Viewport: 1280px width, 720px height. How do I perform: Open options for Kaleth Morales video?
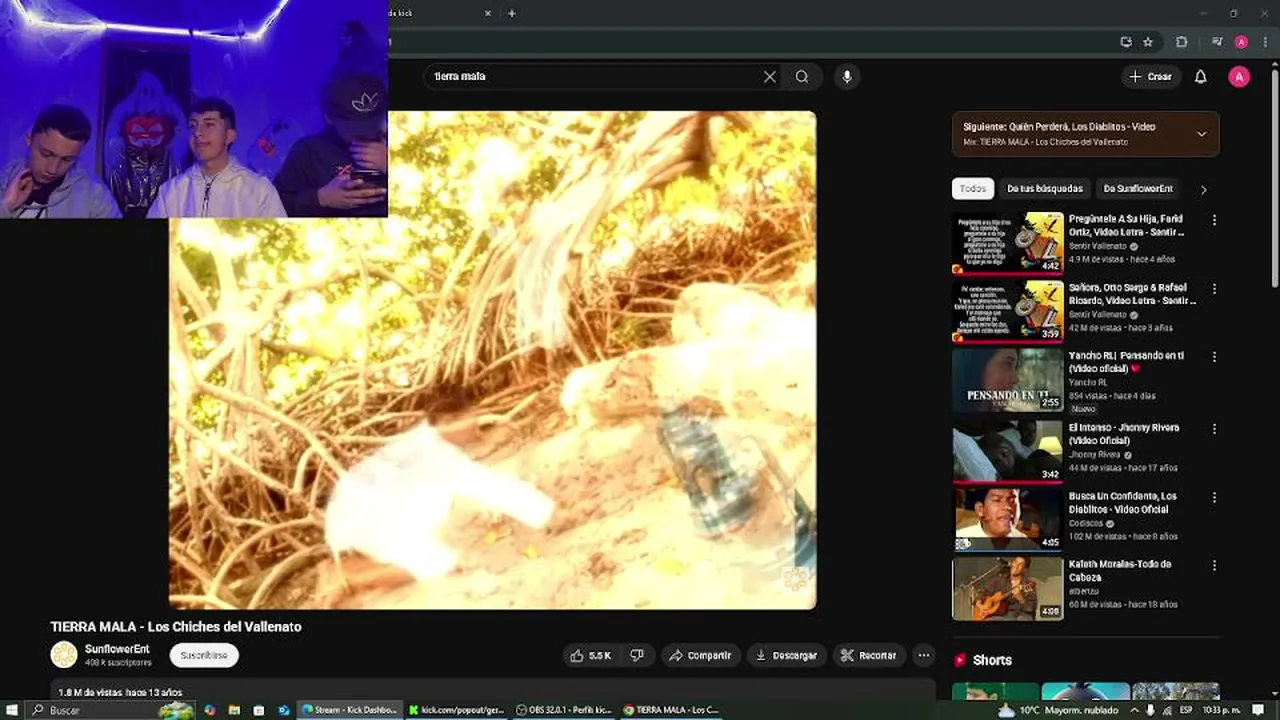1214,565
